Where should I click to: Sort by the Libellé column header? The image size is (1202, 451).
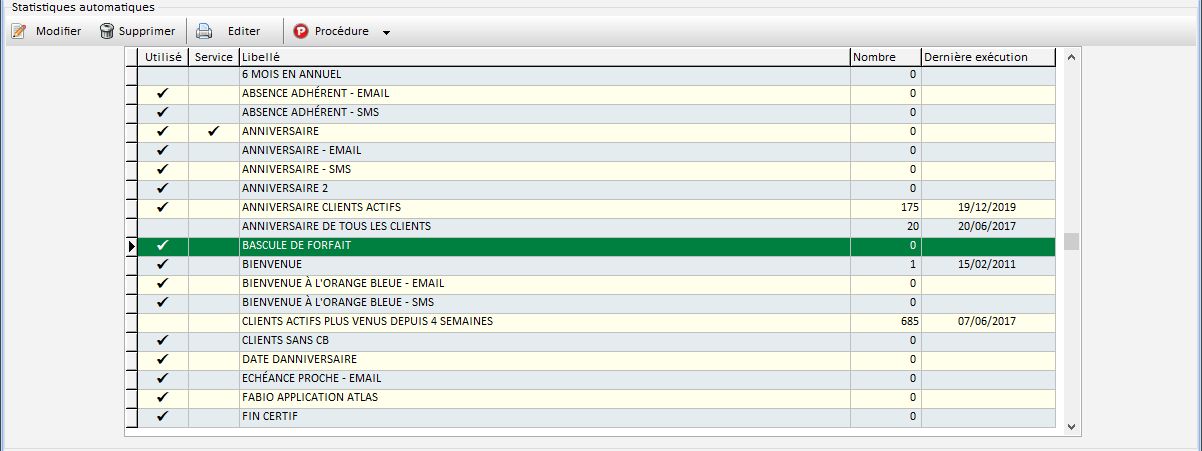coord(543,57)
